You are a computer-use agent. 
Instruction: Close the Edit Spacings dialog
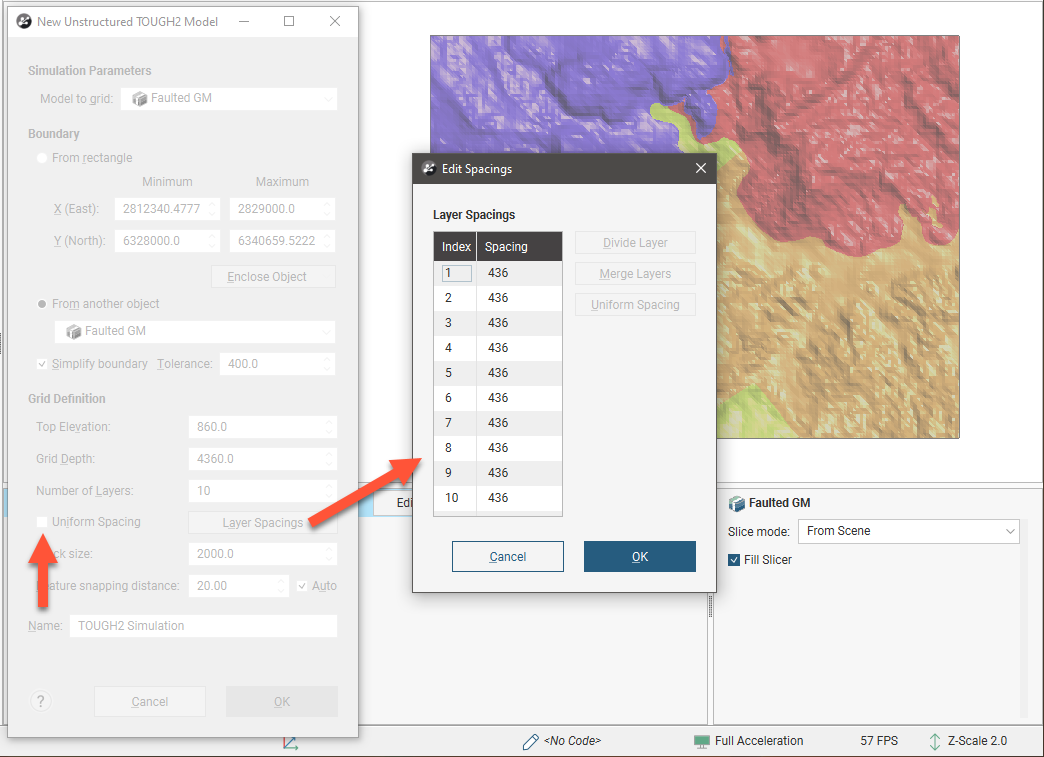pos(700,169)
